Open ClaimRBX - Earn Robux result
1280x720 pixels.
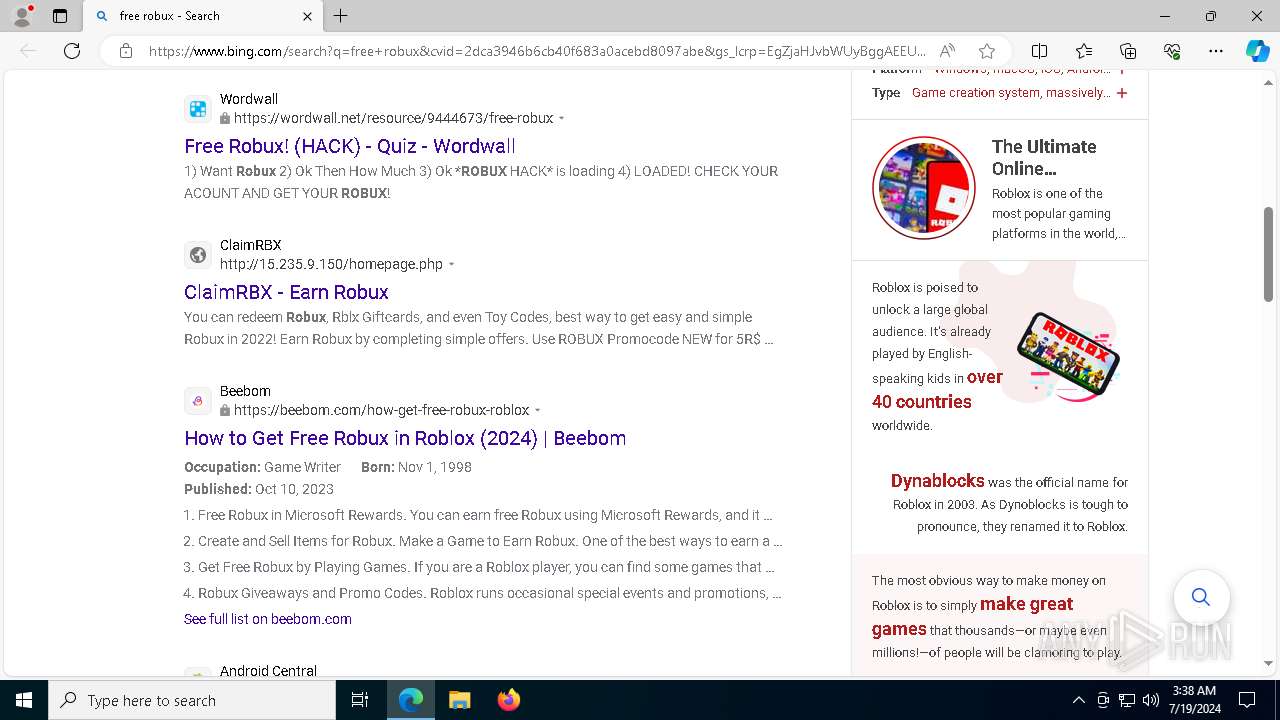pos(286,292)
